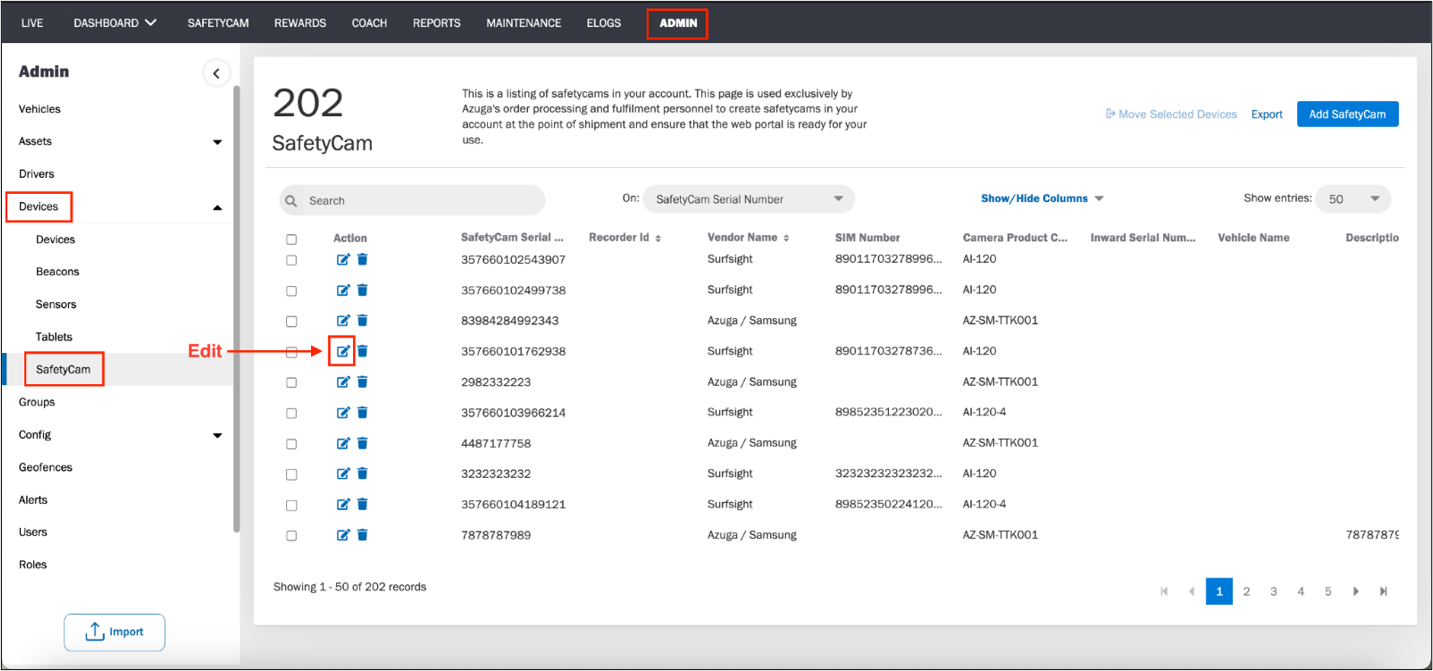
Task: Collapse the Devices sidebar section
Action: [x=217, y=207]
